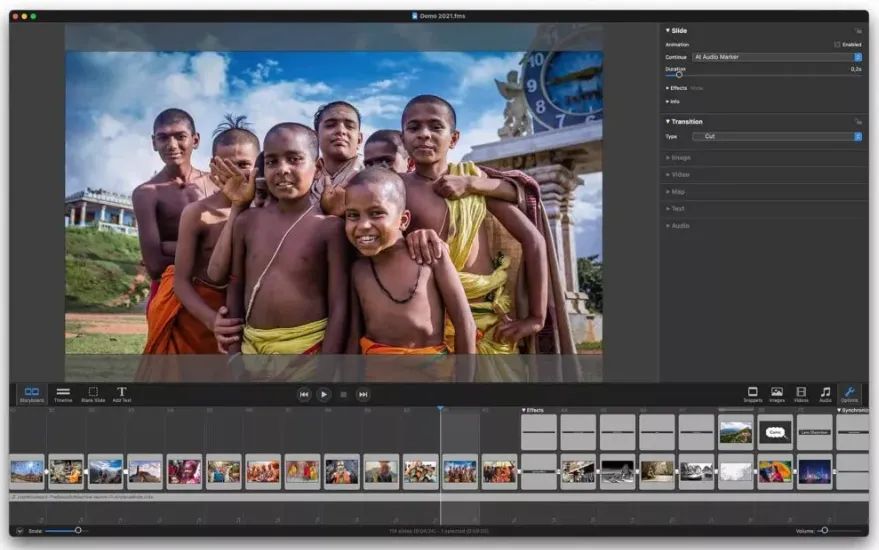
Task: Select the snowy mountain slide thumbnail
Action: tap(105, 472)
